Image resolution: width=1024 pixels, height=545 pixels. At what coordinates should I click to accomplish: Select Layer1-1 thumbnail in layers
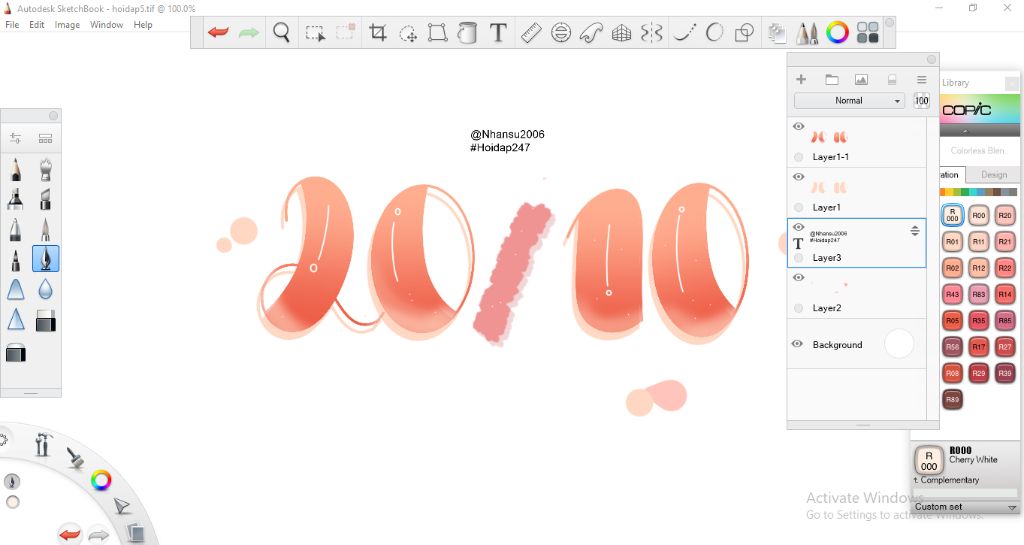pyautogui.click(x=829, y=137)
